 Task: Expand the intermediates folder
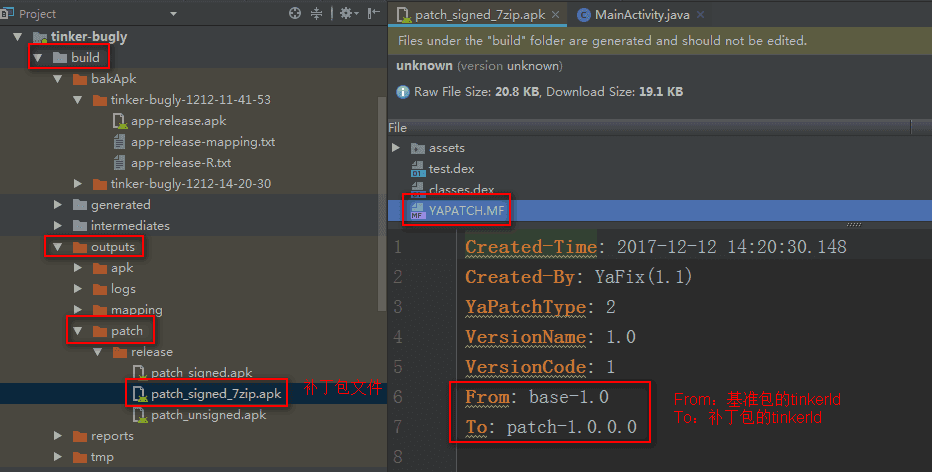click(58, 225)
